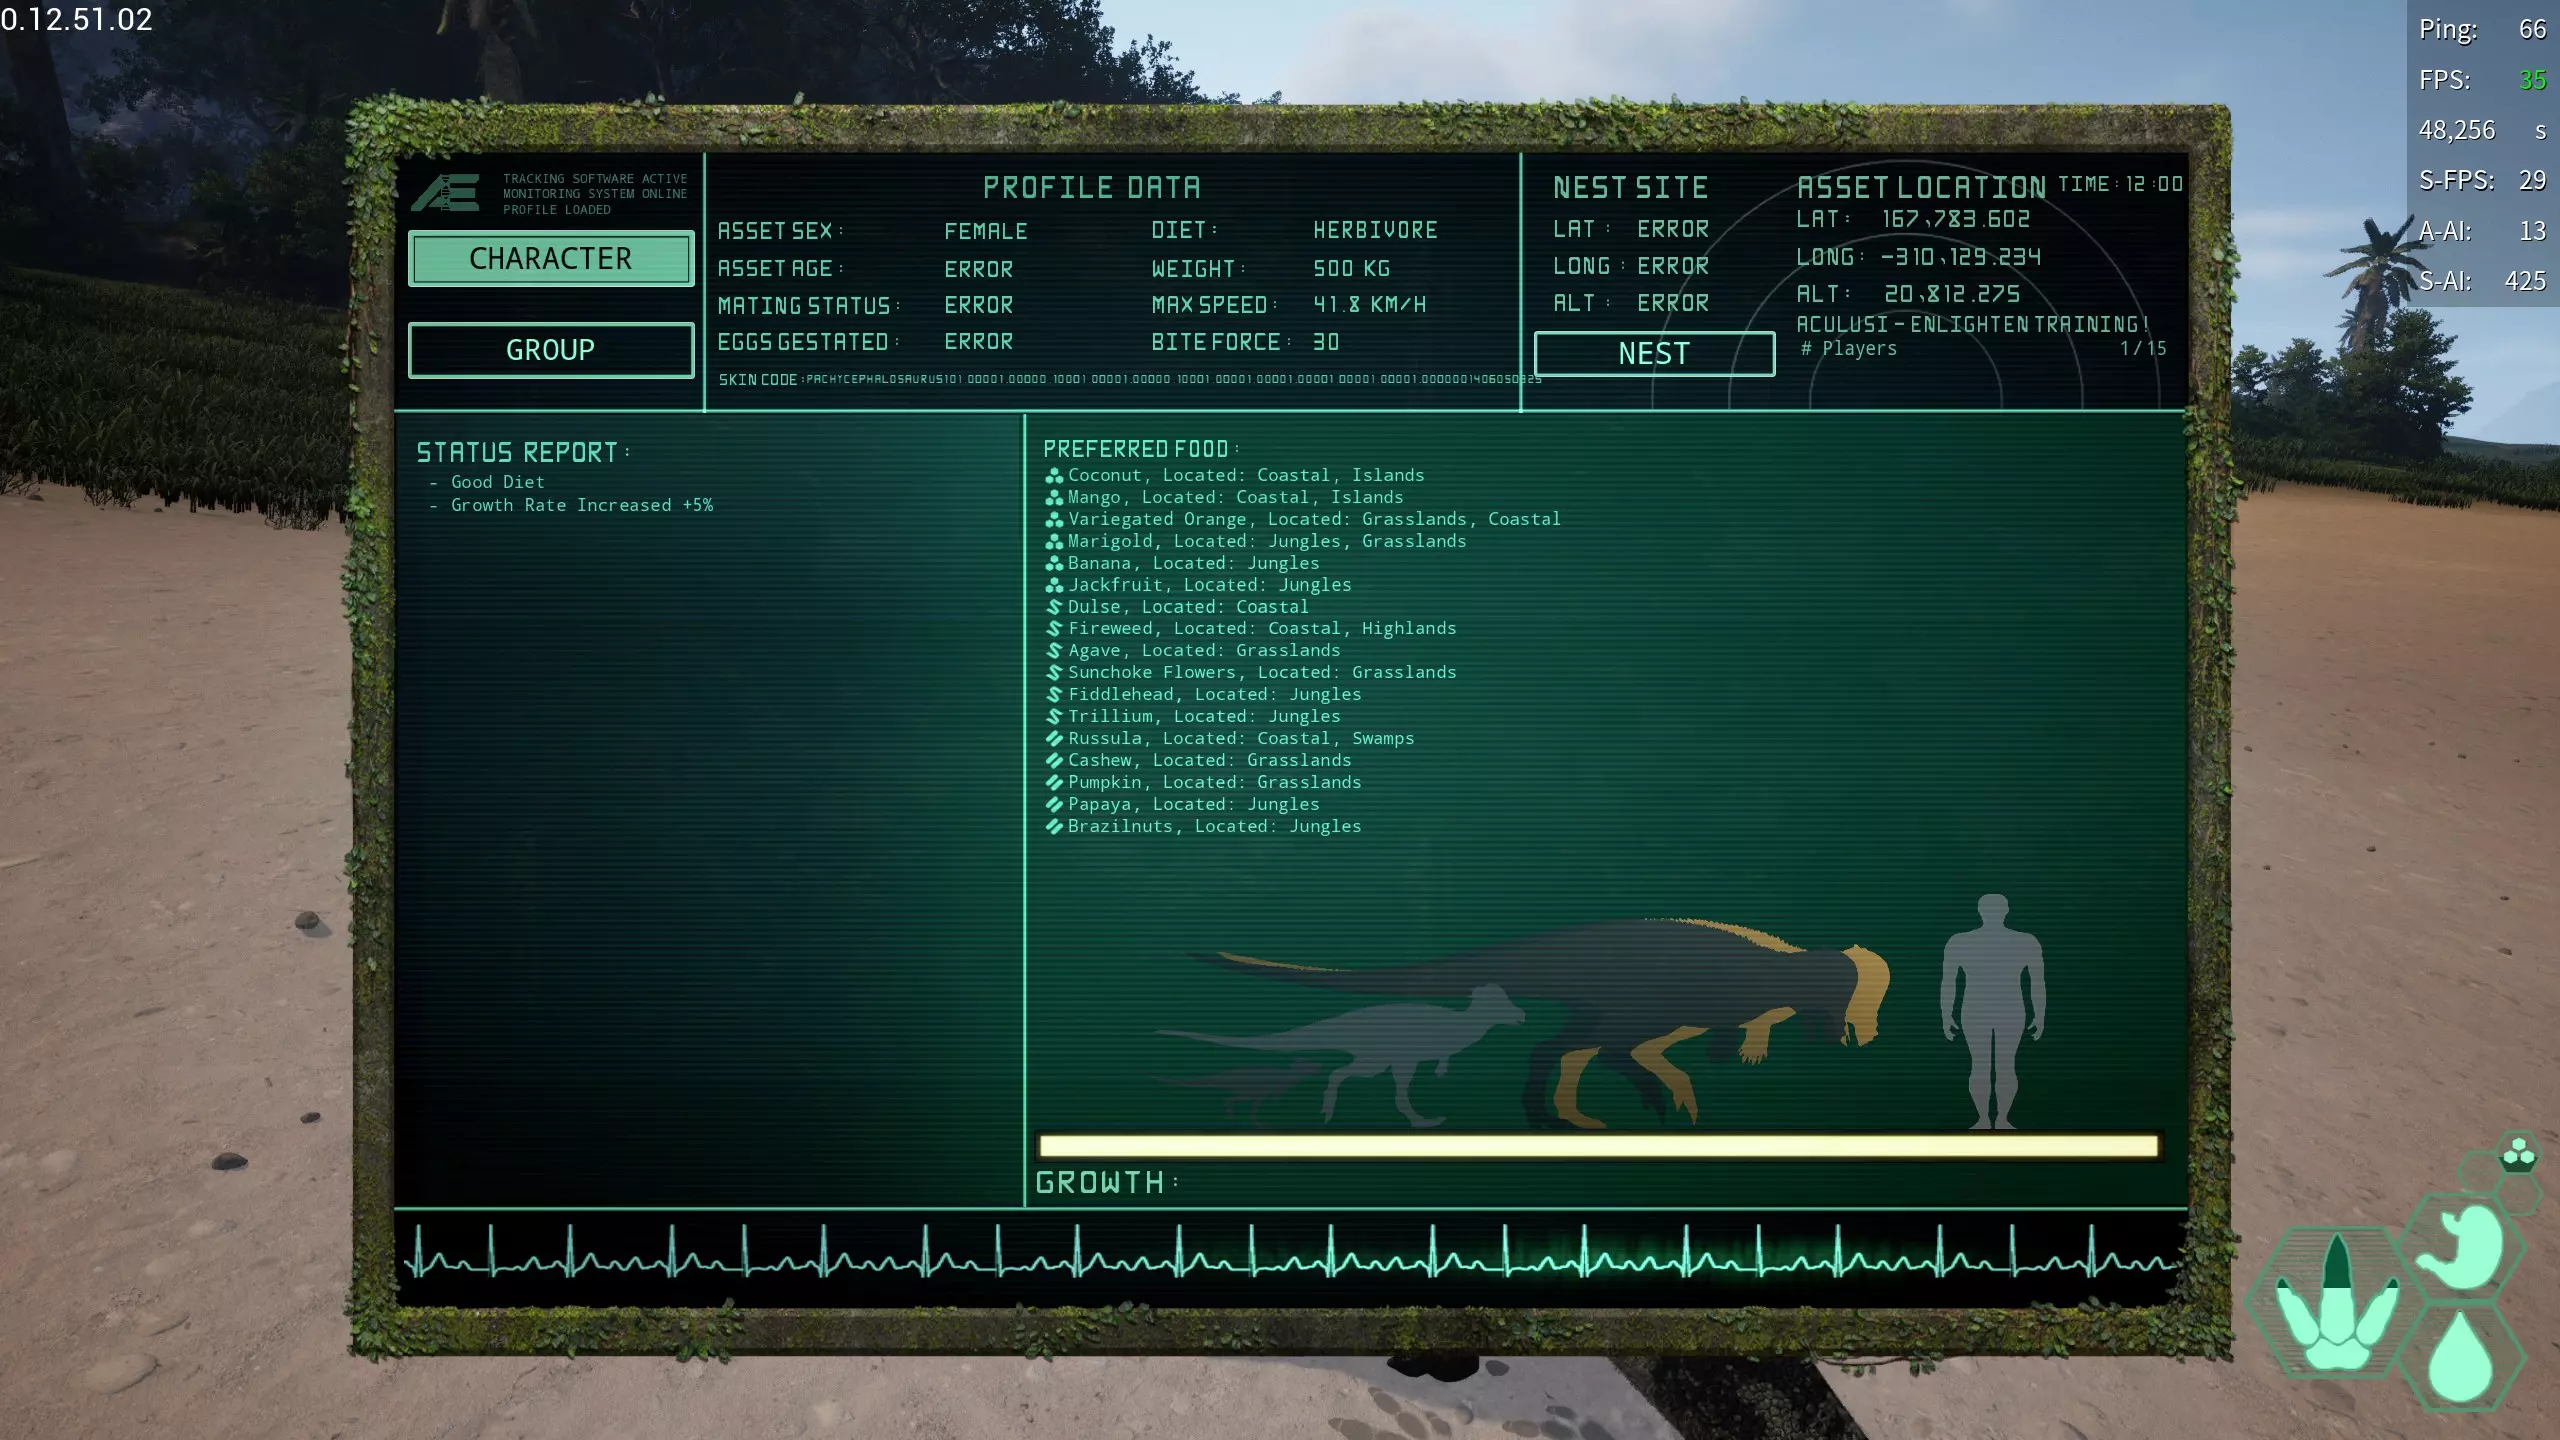Click the small diet berries hexagon icon
This screenshot has width=2560, height=1440.
2518,1153
